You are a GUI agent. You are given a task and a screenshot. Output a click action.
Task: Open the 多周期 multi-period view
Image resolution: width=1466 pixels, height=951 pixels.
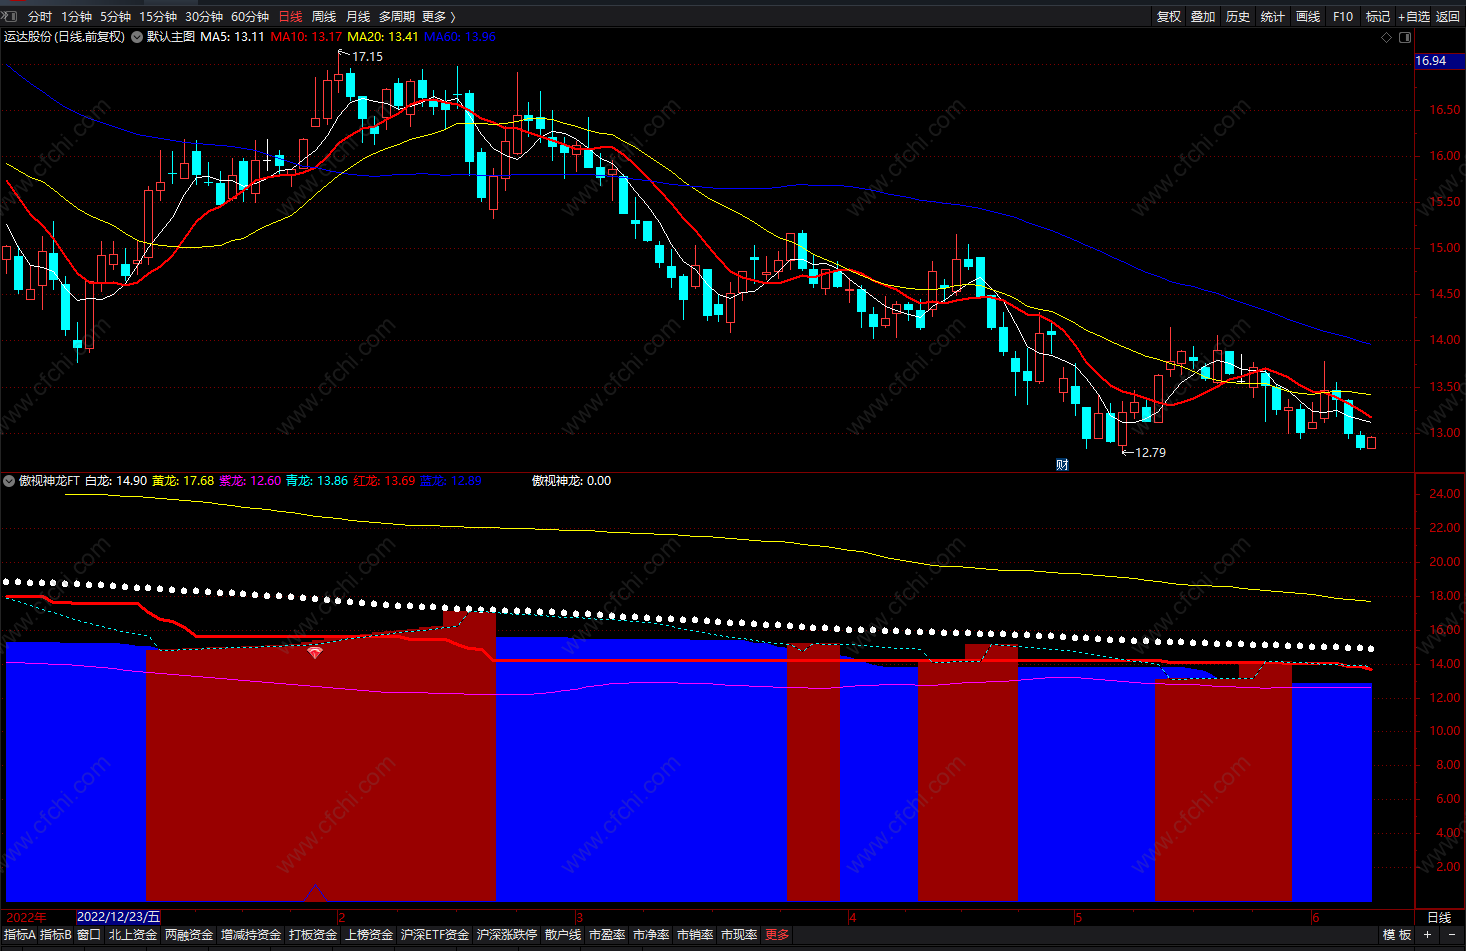point(396,16)
